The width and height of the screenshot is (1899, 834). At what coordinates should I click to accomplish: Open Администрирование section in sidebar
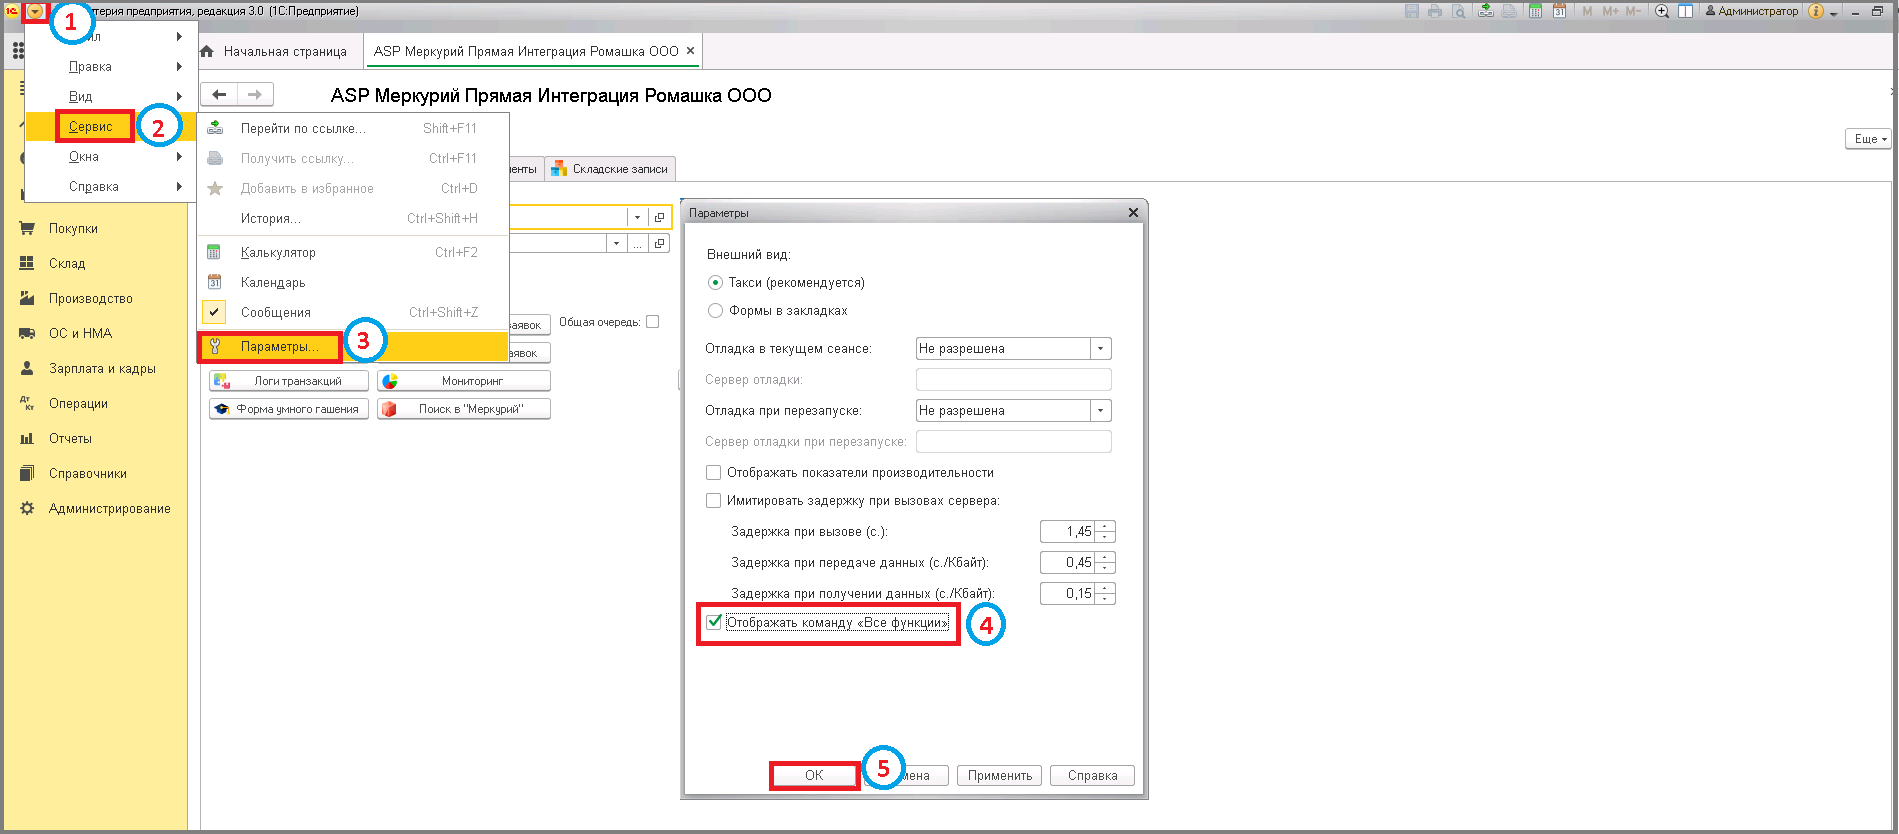click(109, 508)
